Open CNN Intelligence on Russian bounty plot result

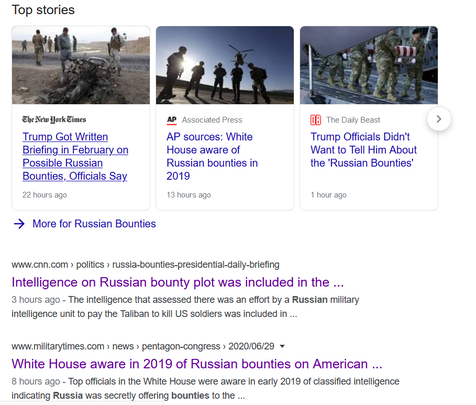(177, 282)
